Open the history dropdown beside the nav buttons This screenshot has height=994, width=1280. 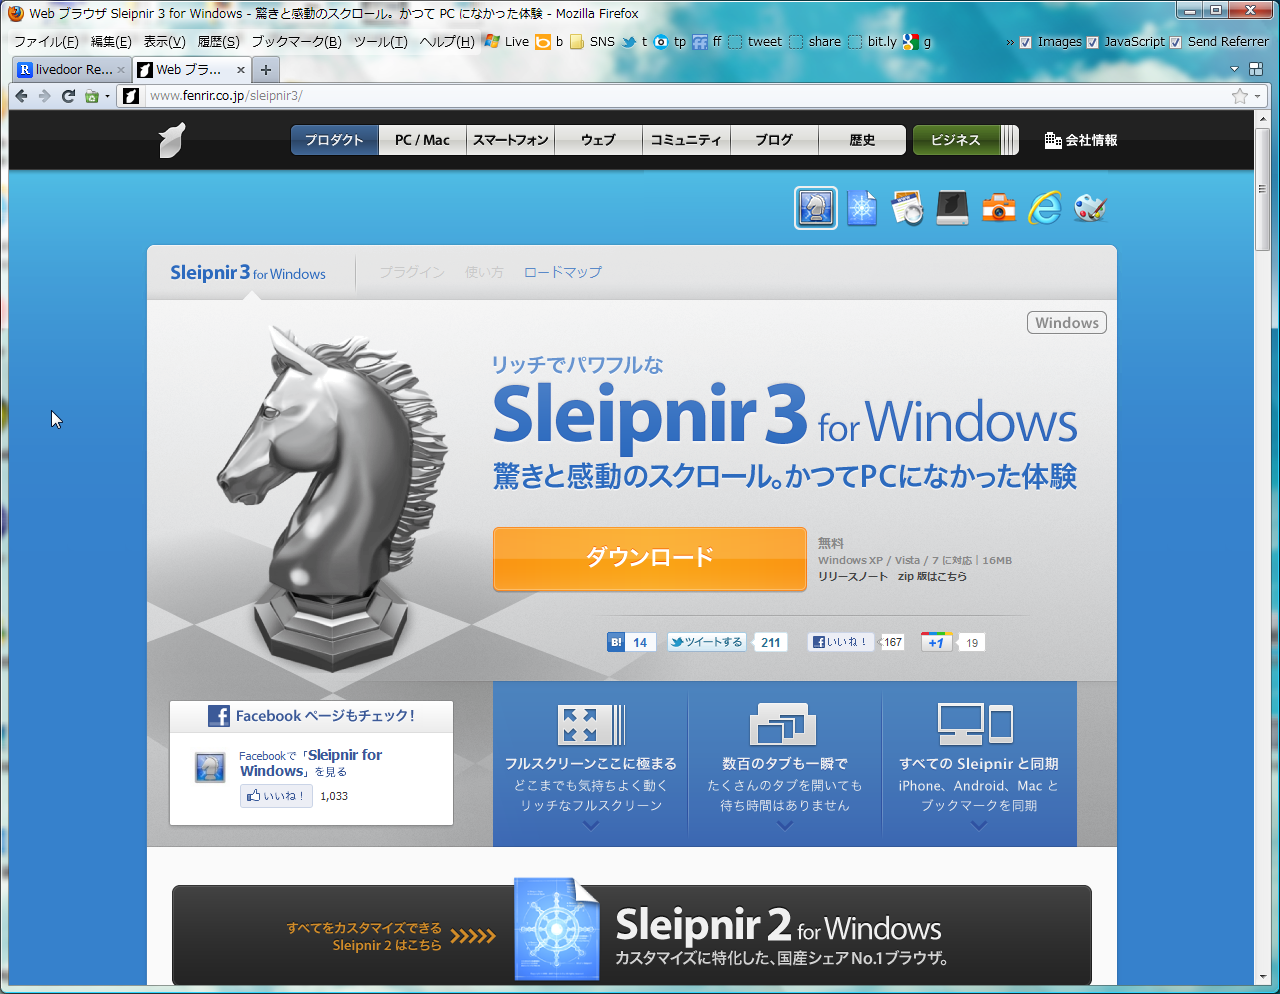click(108, 97)
